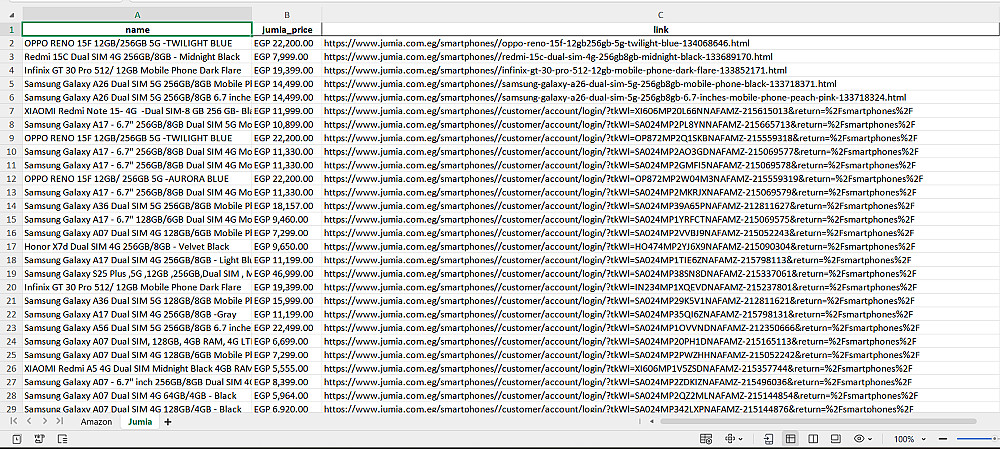1000x449 pixels.
Task: Select row 1 header
Action: pos(11,29)
